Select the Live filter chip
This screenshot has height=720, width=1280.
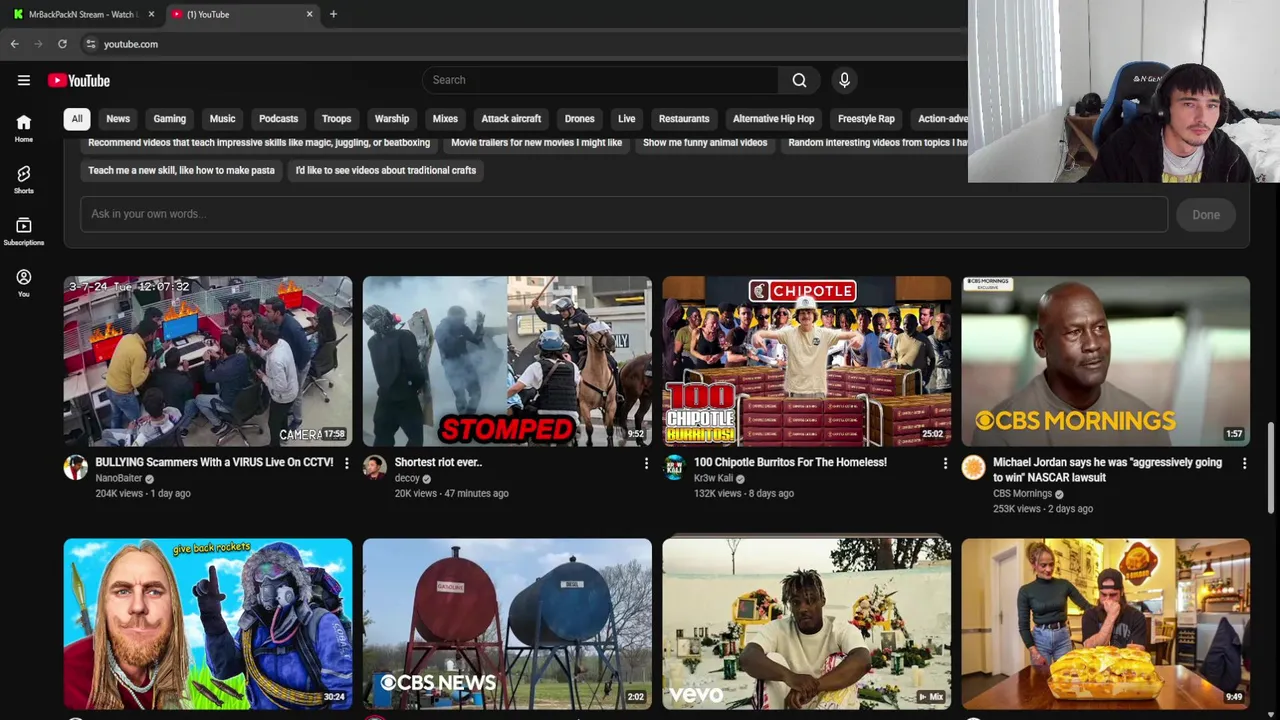coord(627,119)
